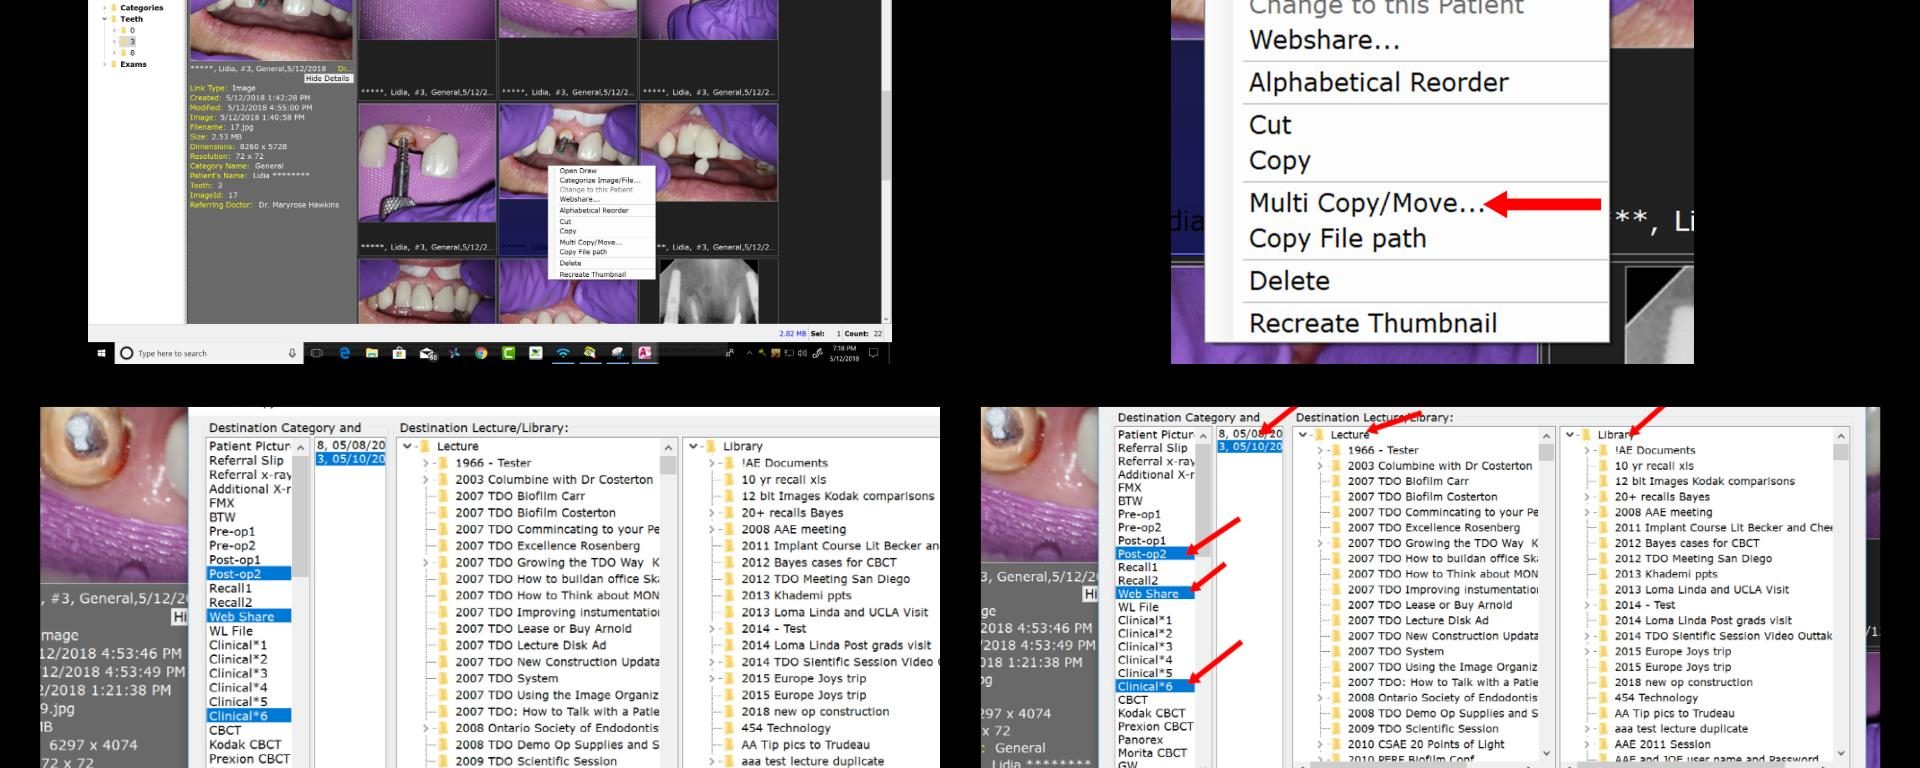Open the Mail app taskbar icon
The image size is (1920, 768).
(427, 353)
